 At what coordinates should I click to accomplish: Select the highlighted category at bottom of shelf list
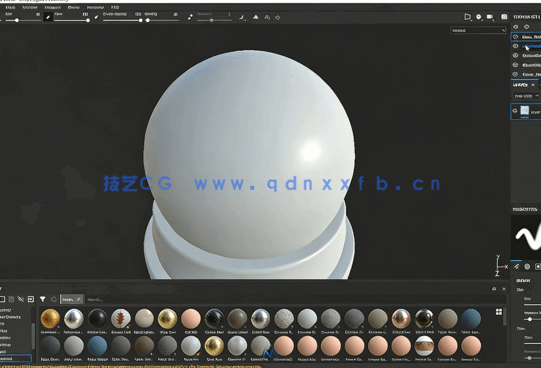point(16,358)
